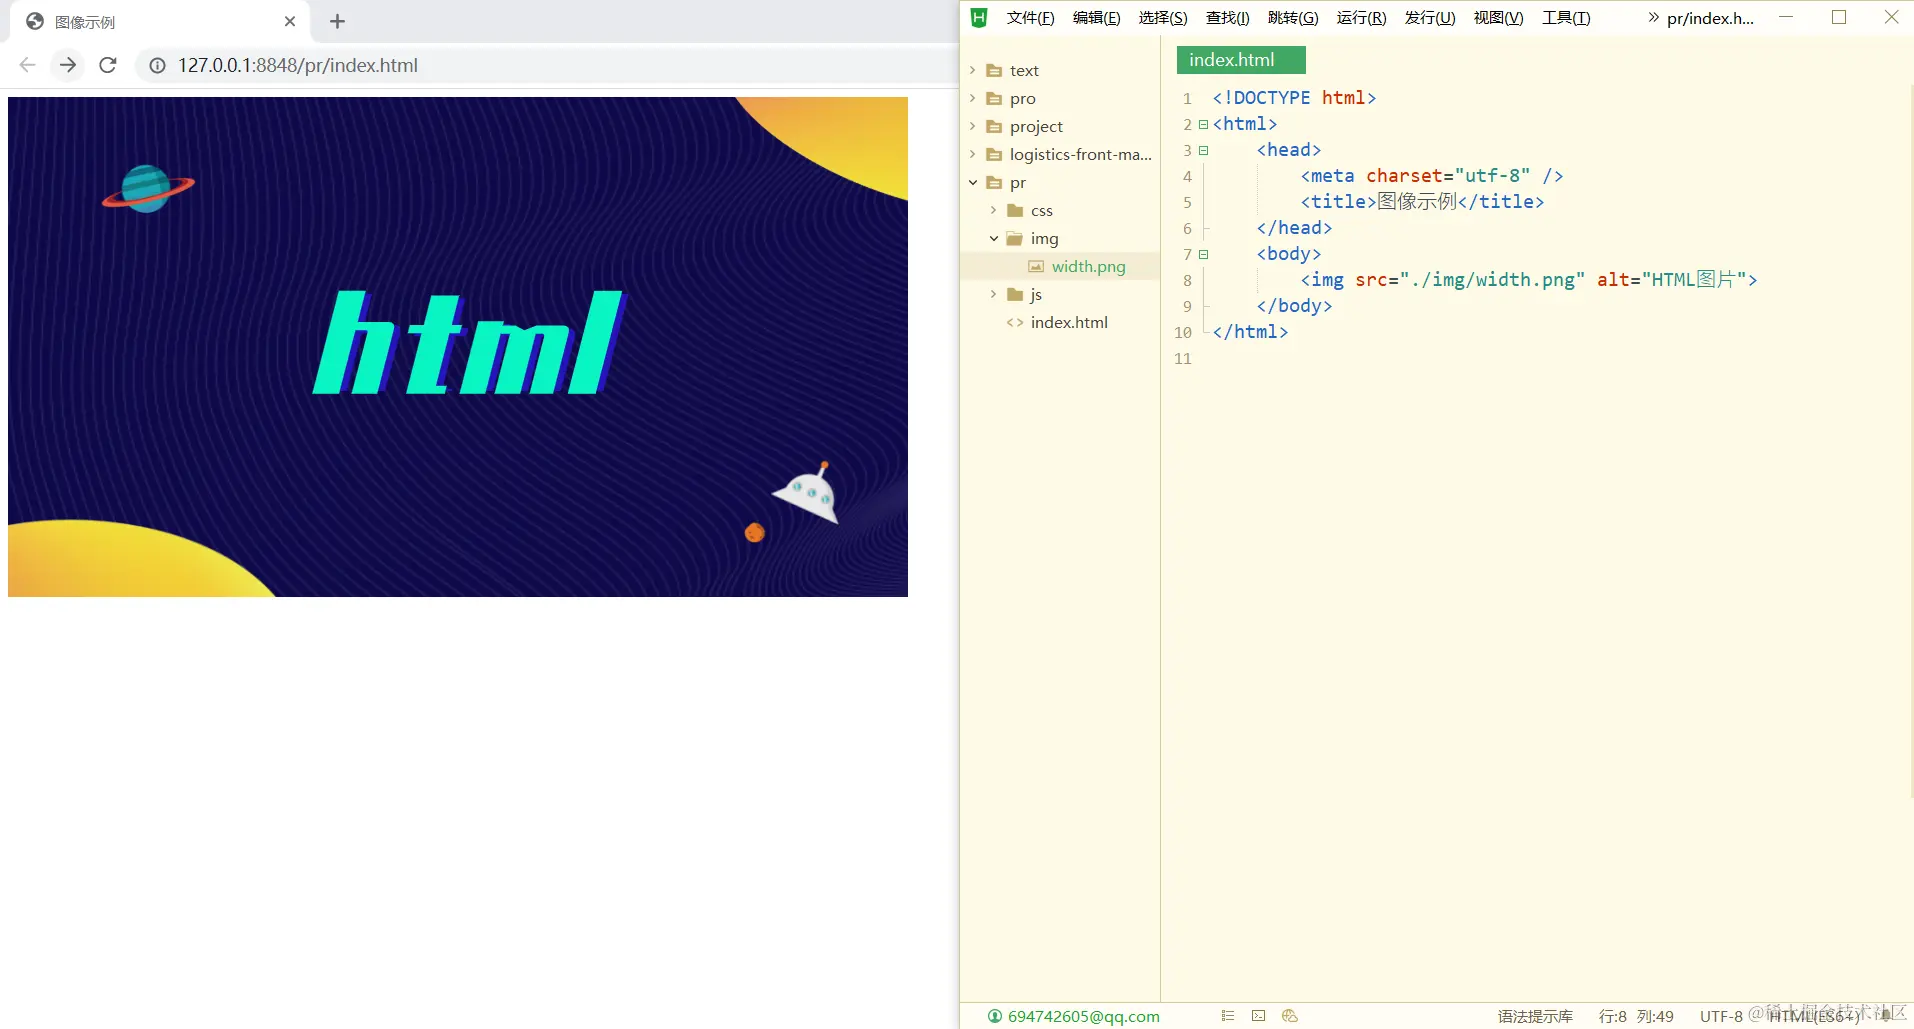Click the alt value HTML图片 in code

point(1693,280)
